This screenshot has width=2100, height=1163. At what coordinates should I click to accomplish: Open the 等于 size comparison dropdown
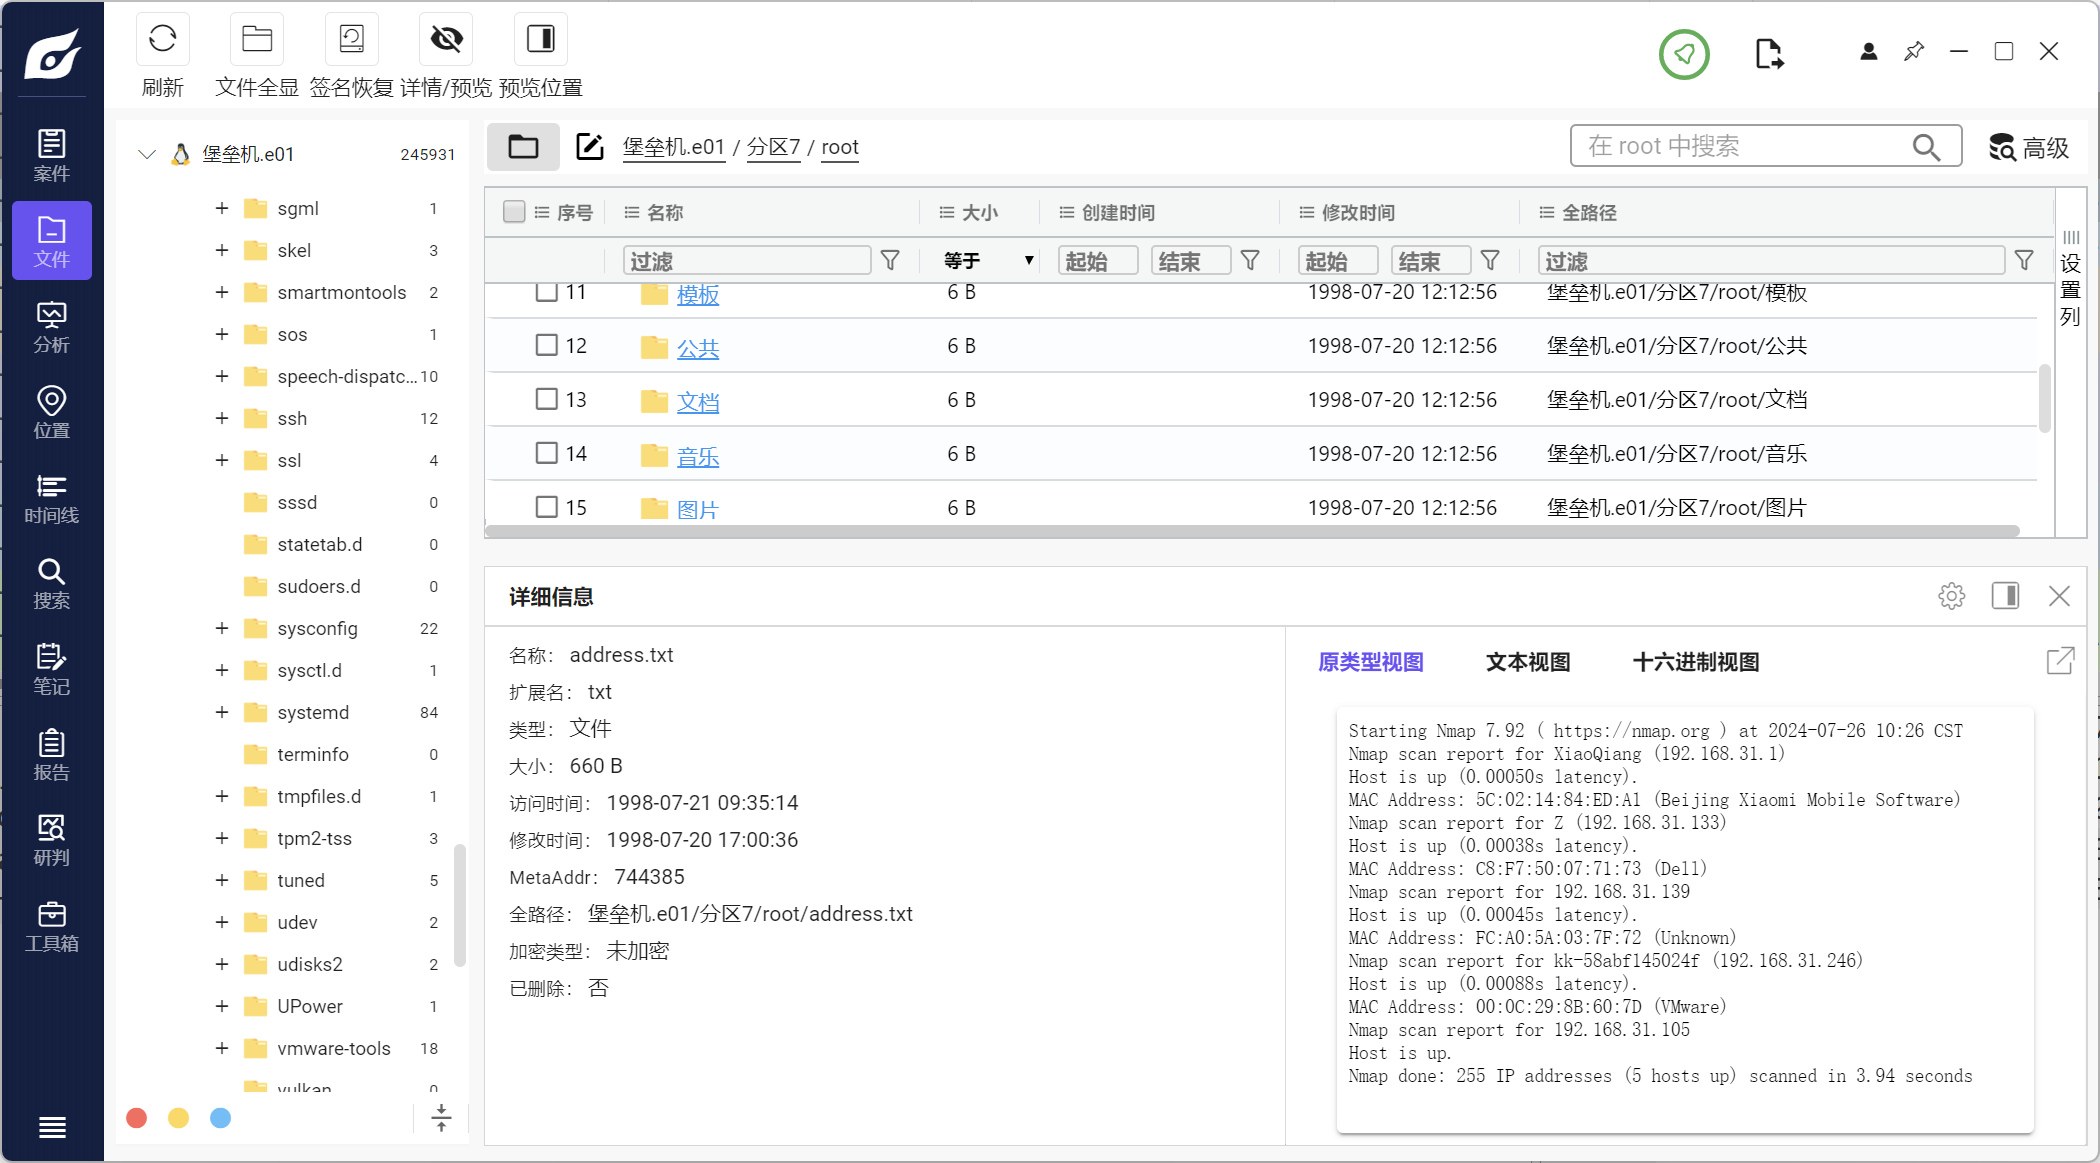988,261
